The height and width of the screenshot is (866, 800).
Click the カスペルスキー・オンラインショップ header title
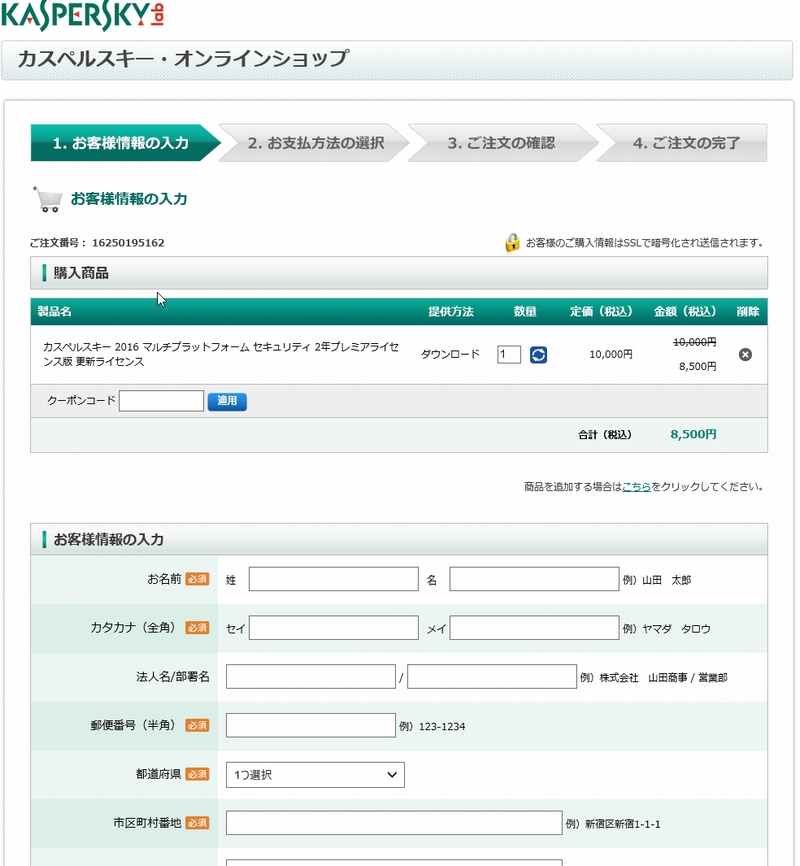tap(183, 59)
